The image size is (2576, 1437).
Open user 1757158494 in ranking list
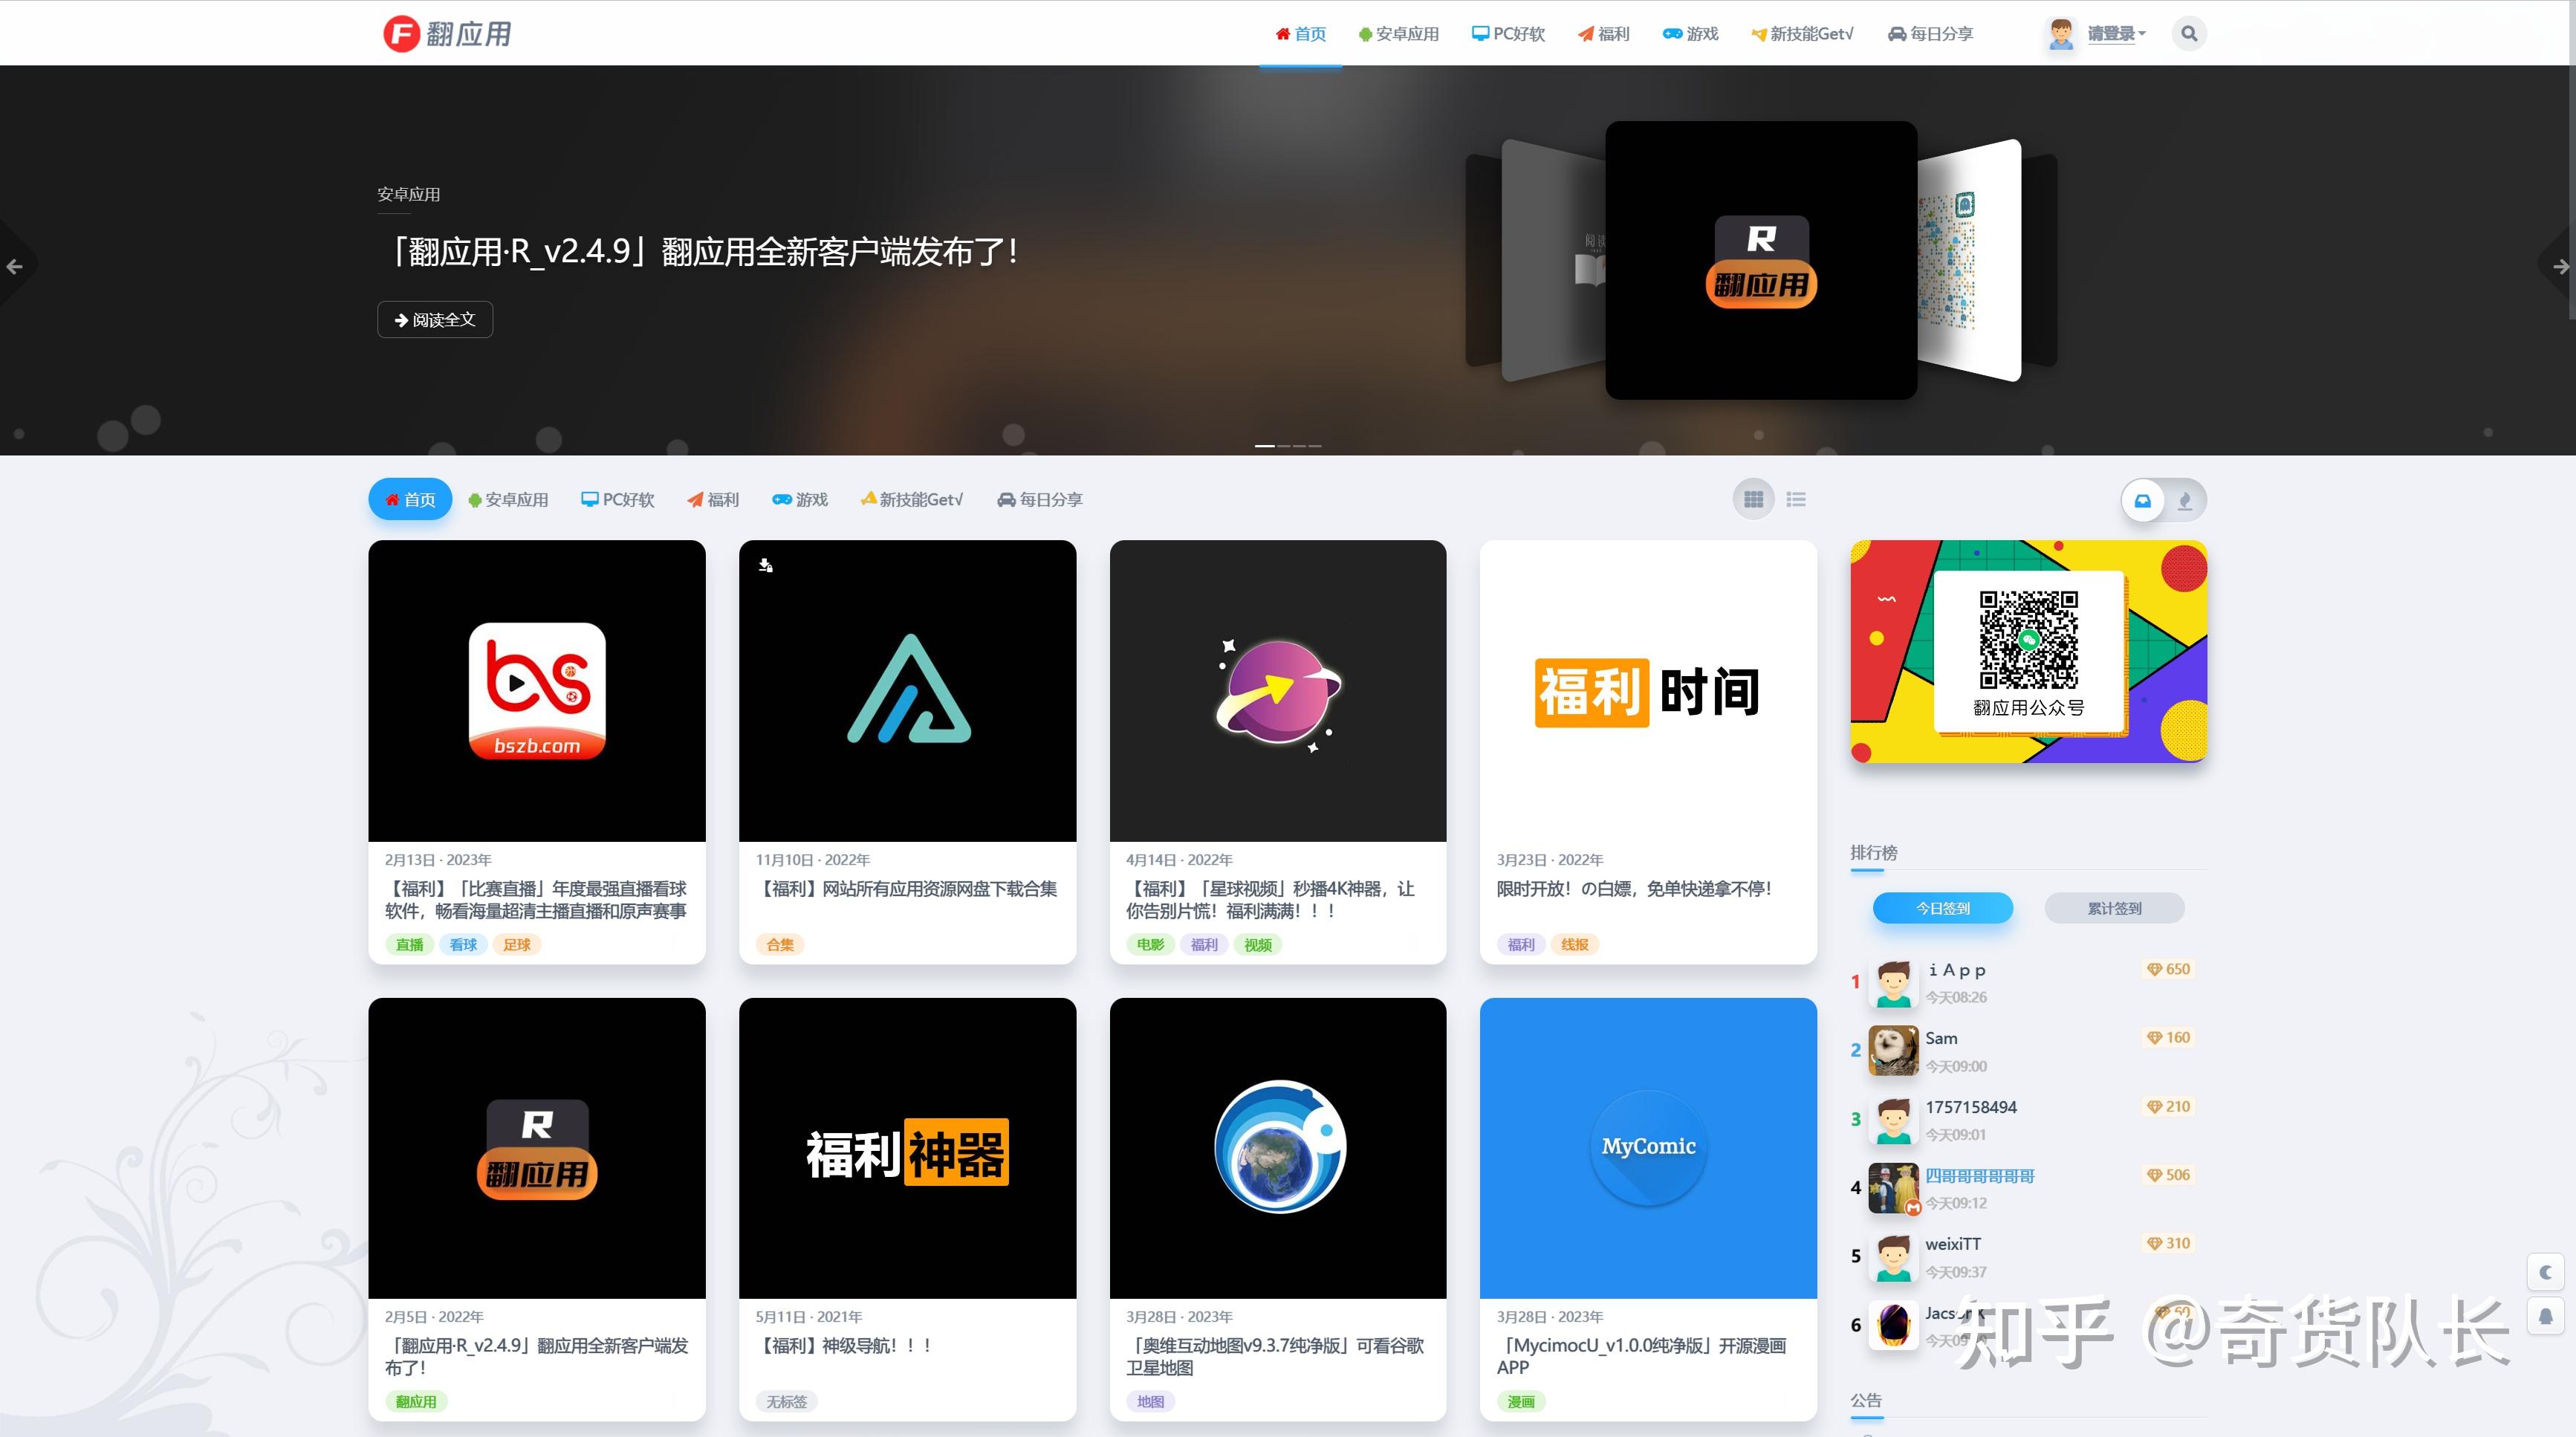coord(1970,1107)
